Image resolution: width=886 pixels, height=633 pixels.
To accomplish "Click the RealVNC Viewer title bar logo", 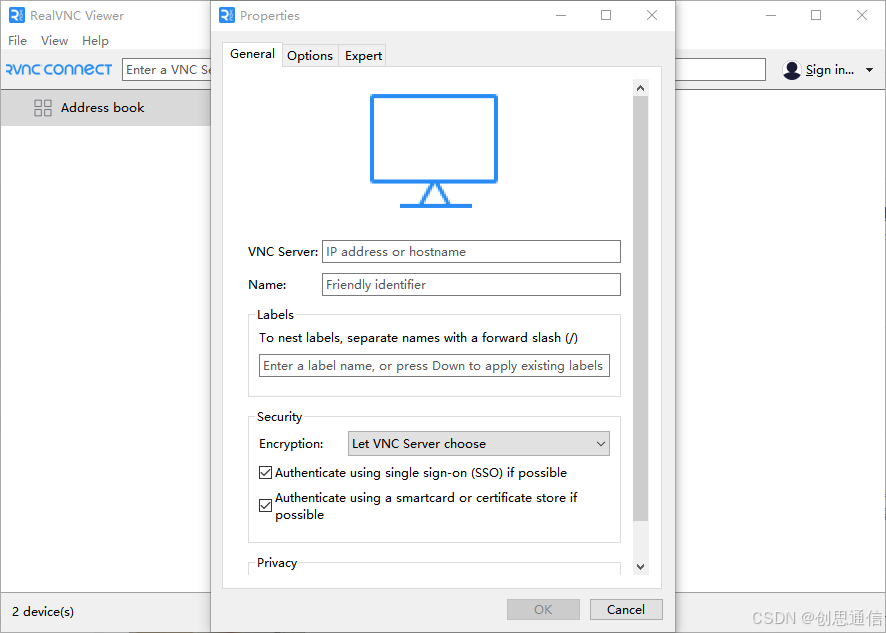I will pos(17,15).
